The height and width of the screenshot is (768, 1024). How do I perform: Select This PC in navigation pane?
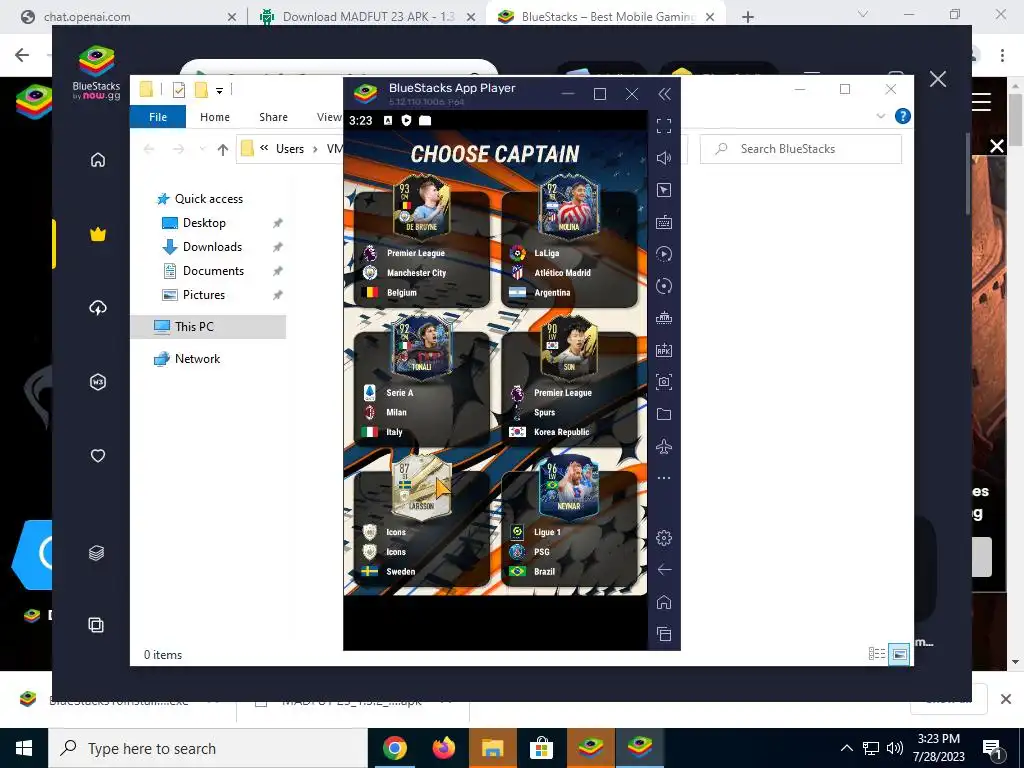click(x=208, y=327)
